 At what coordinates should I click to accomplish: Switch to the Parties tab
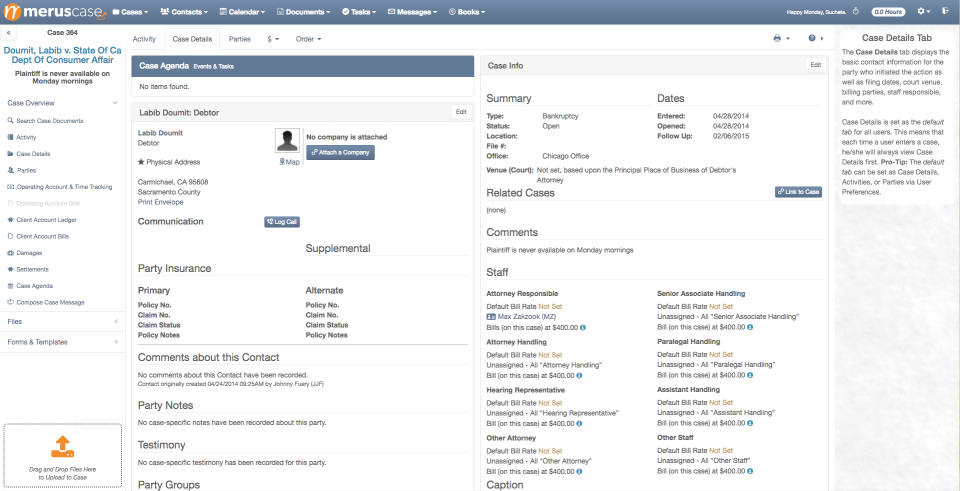(240, 39)
